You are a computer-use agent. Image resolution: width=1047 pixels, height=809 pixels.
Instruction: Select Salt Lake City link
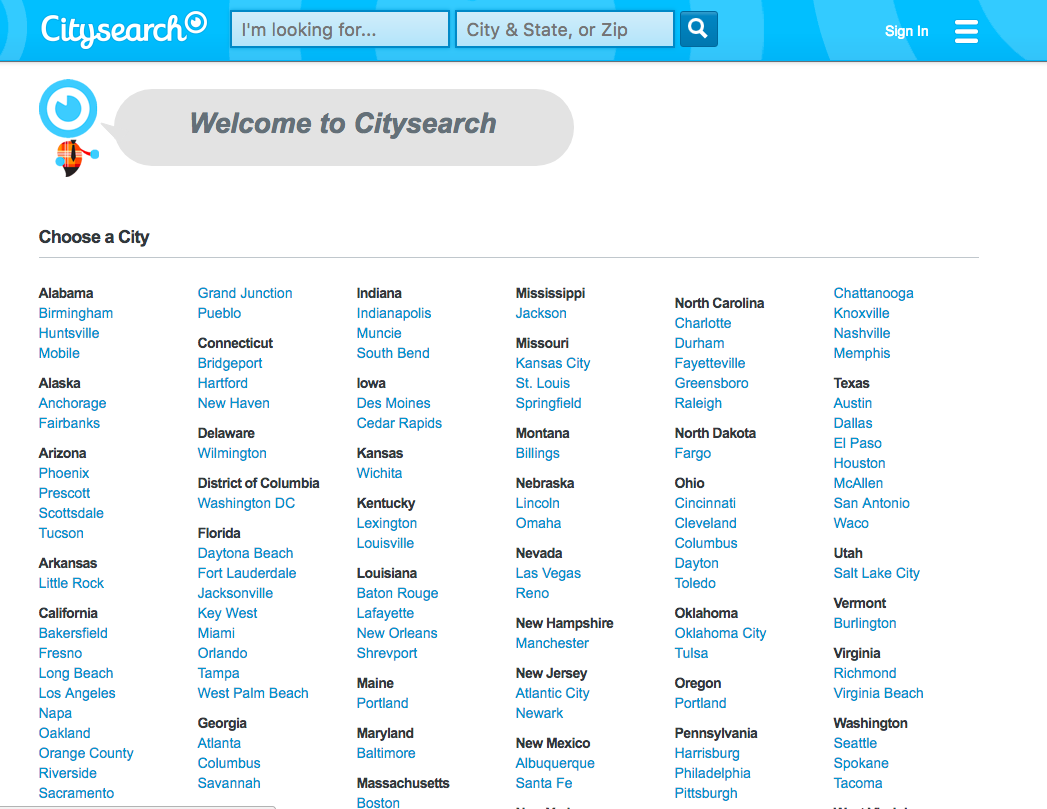(x=876, y=573)
